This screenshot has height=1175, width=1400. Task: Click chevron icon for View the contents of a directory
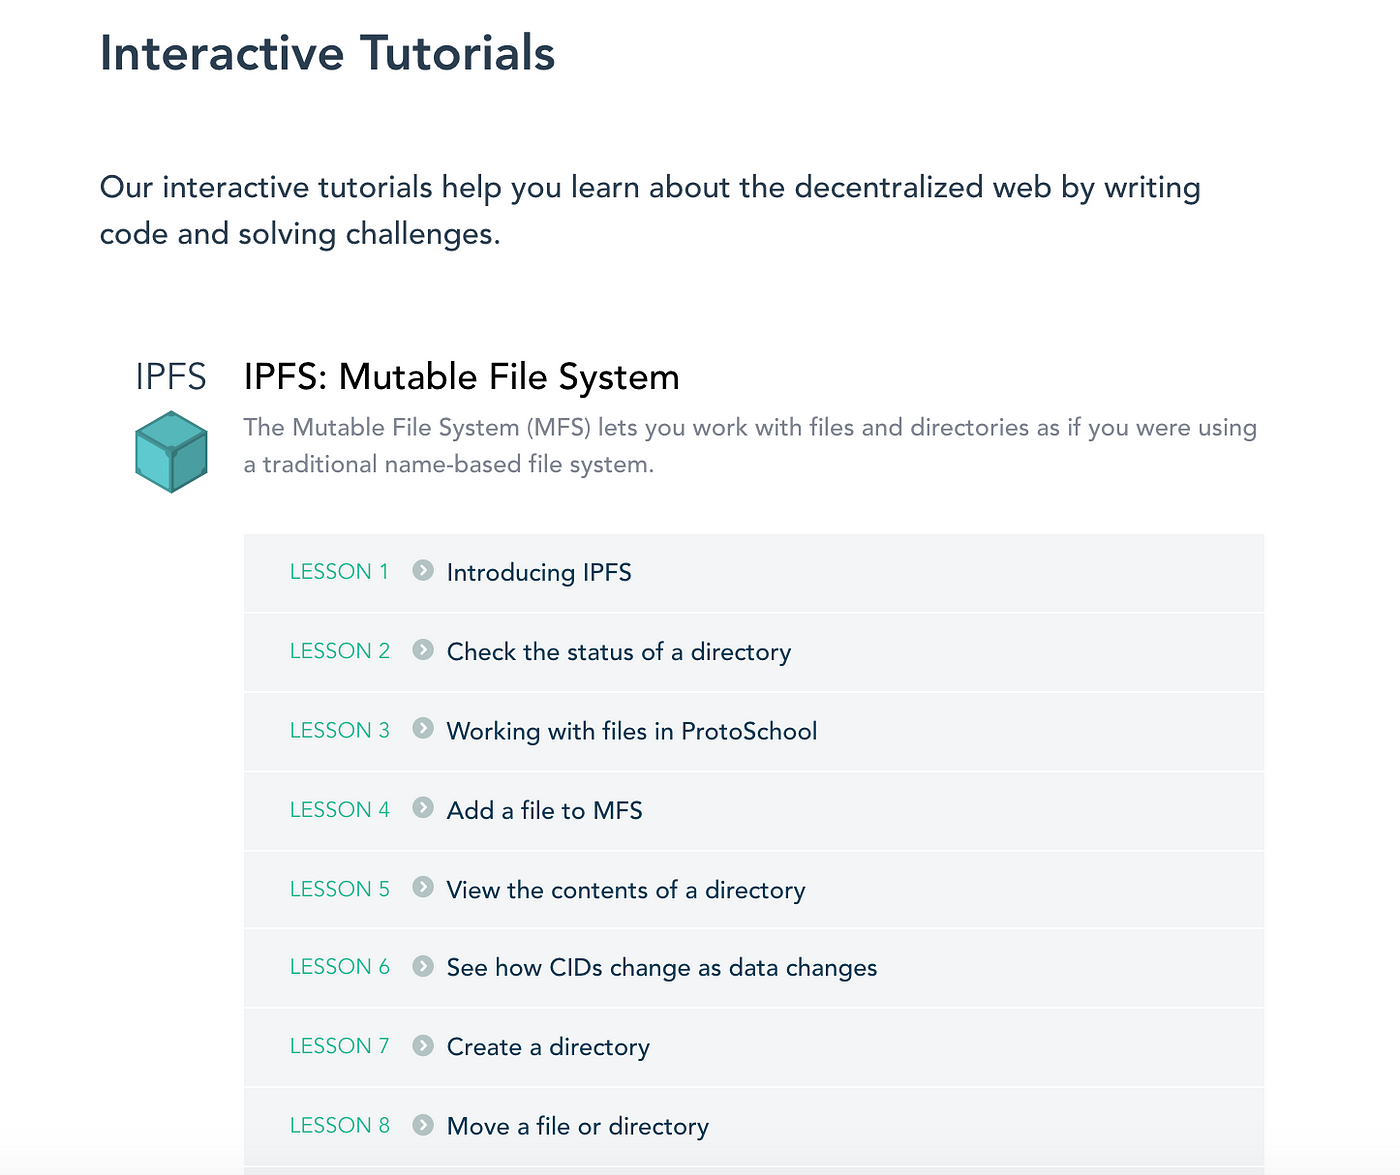[x=423, y=888]
